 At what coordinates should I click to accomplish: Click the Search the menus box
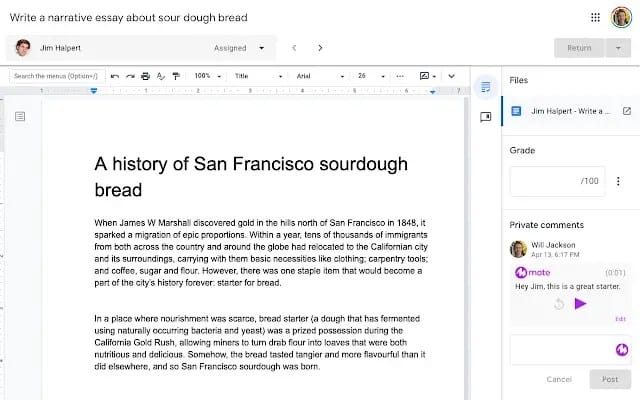coord(55,76)
